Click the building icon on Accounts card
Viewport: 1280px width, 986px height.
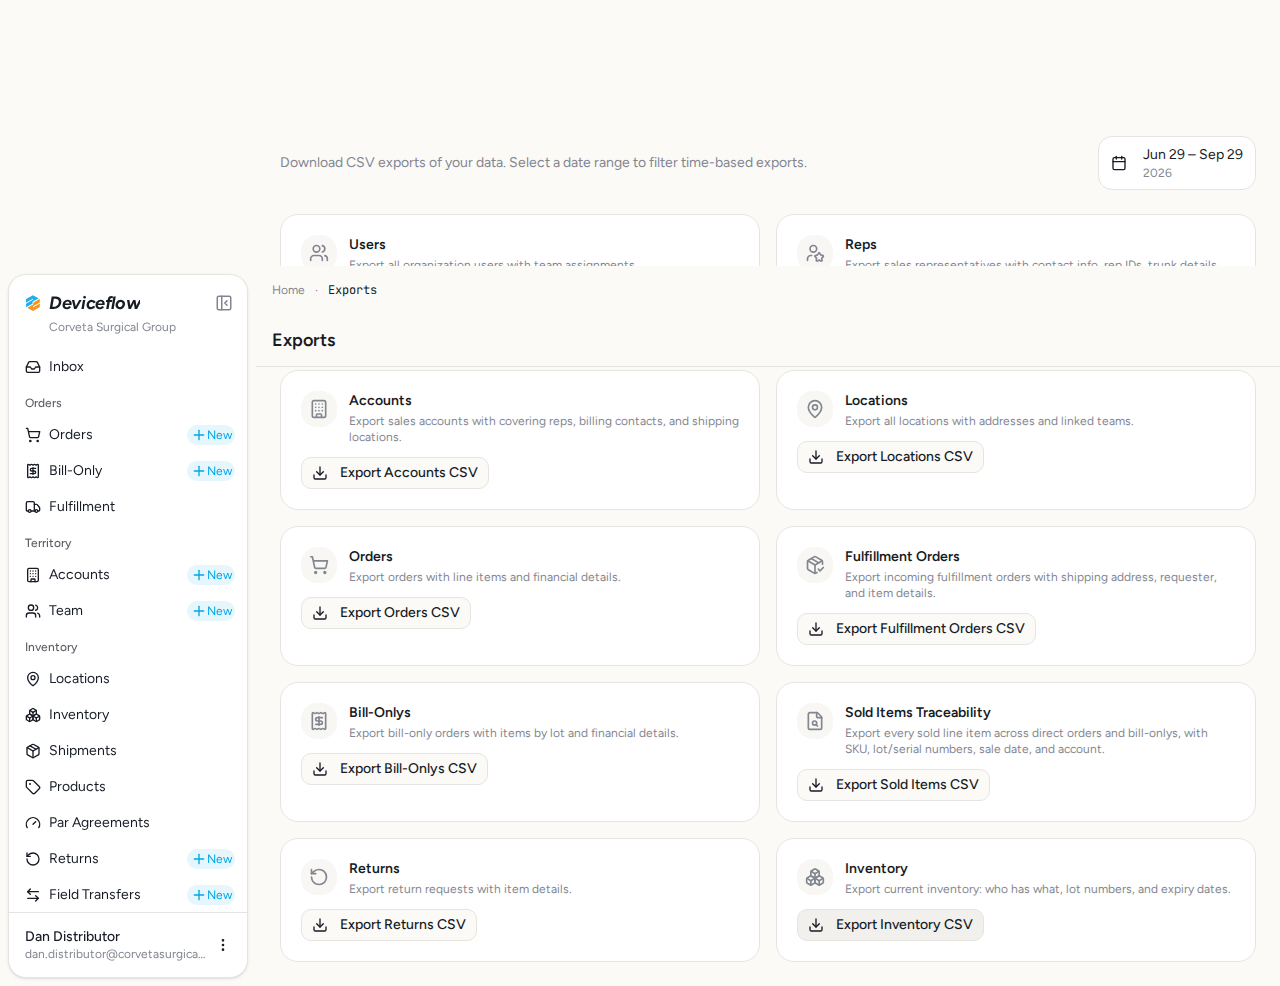point(319,409)
